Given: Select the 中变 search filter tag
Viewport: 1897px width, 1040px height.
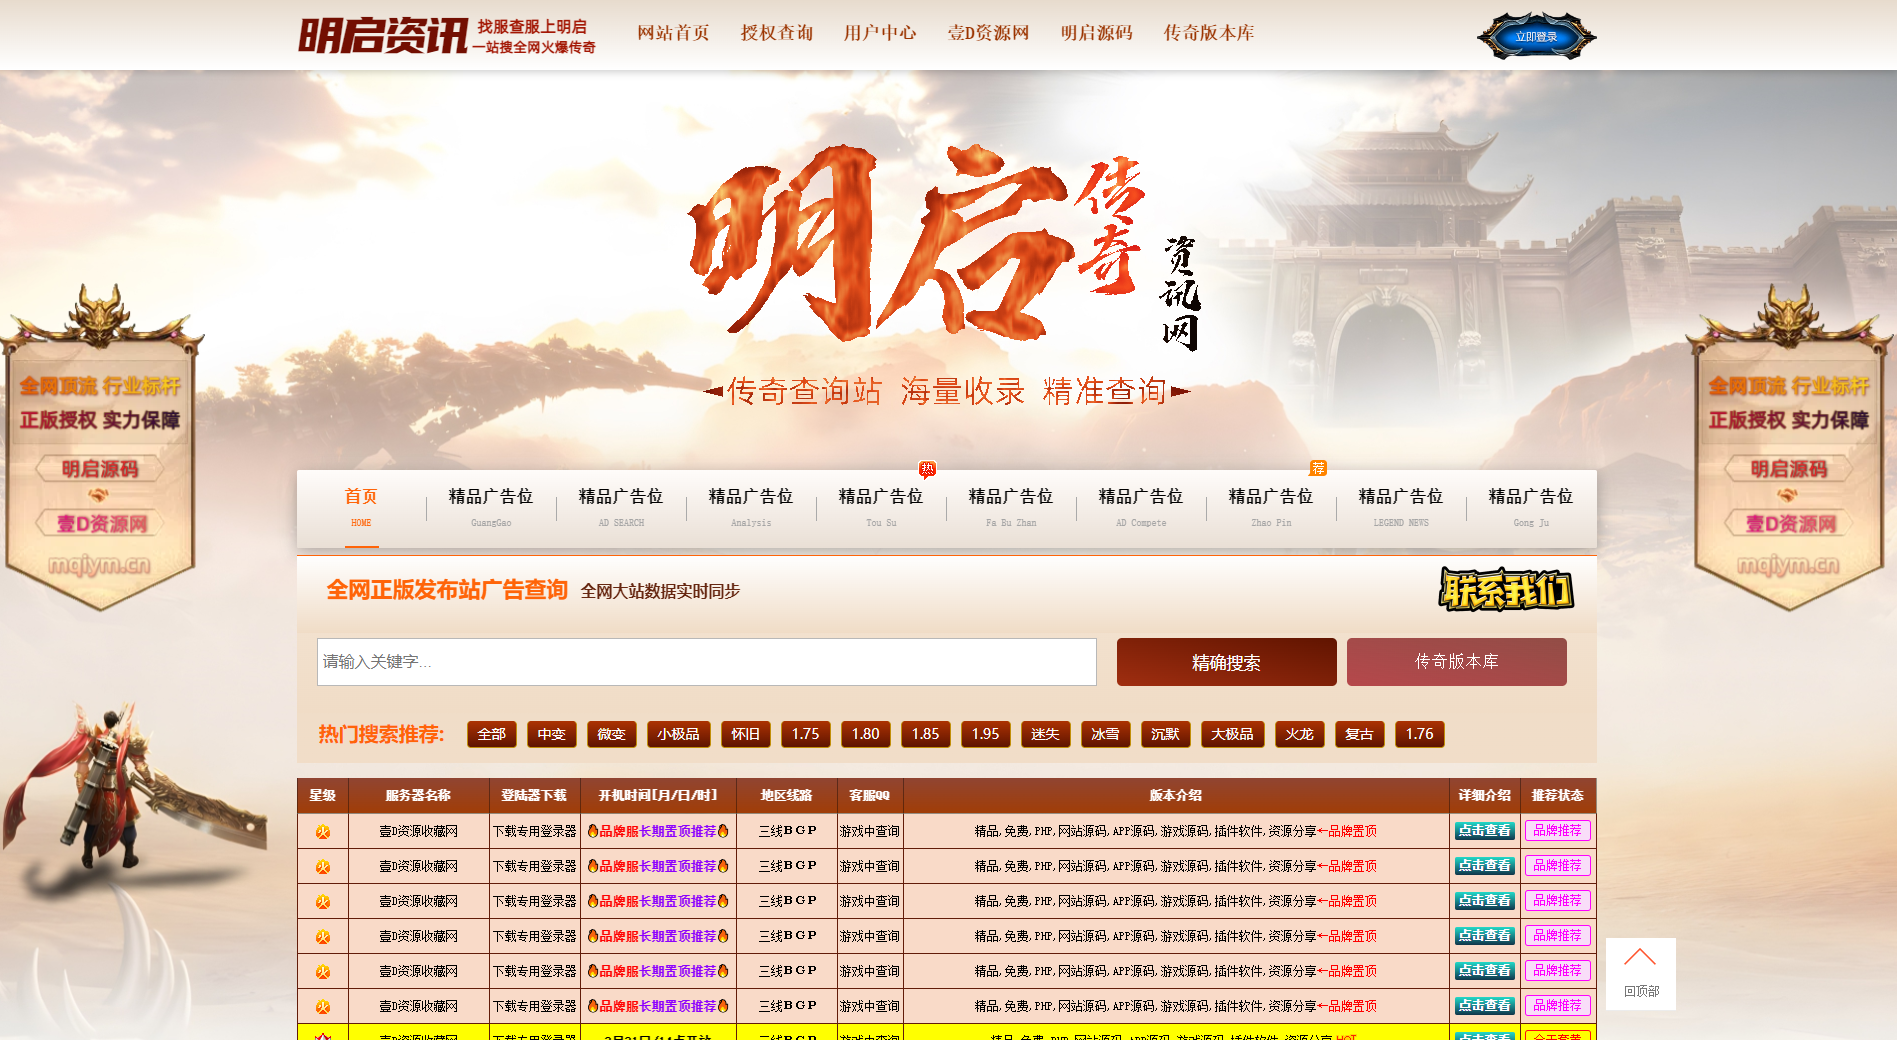Looking at the screenshot, I should point(551,734).
